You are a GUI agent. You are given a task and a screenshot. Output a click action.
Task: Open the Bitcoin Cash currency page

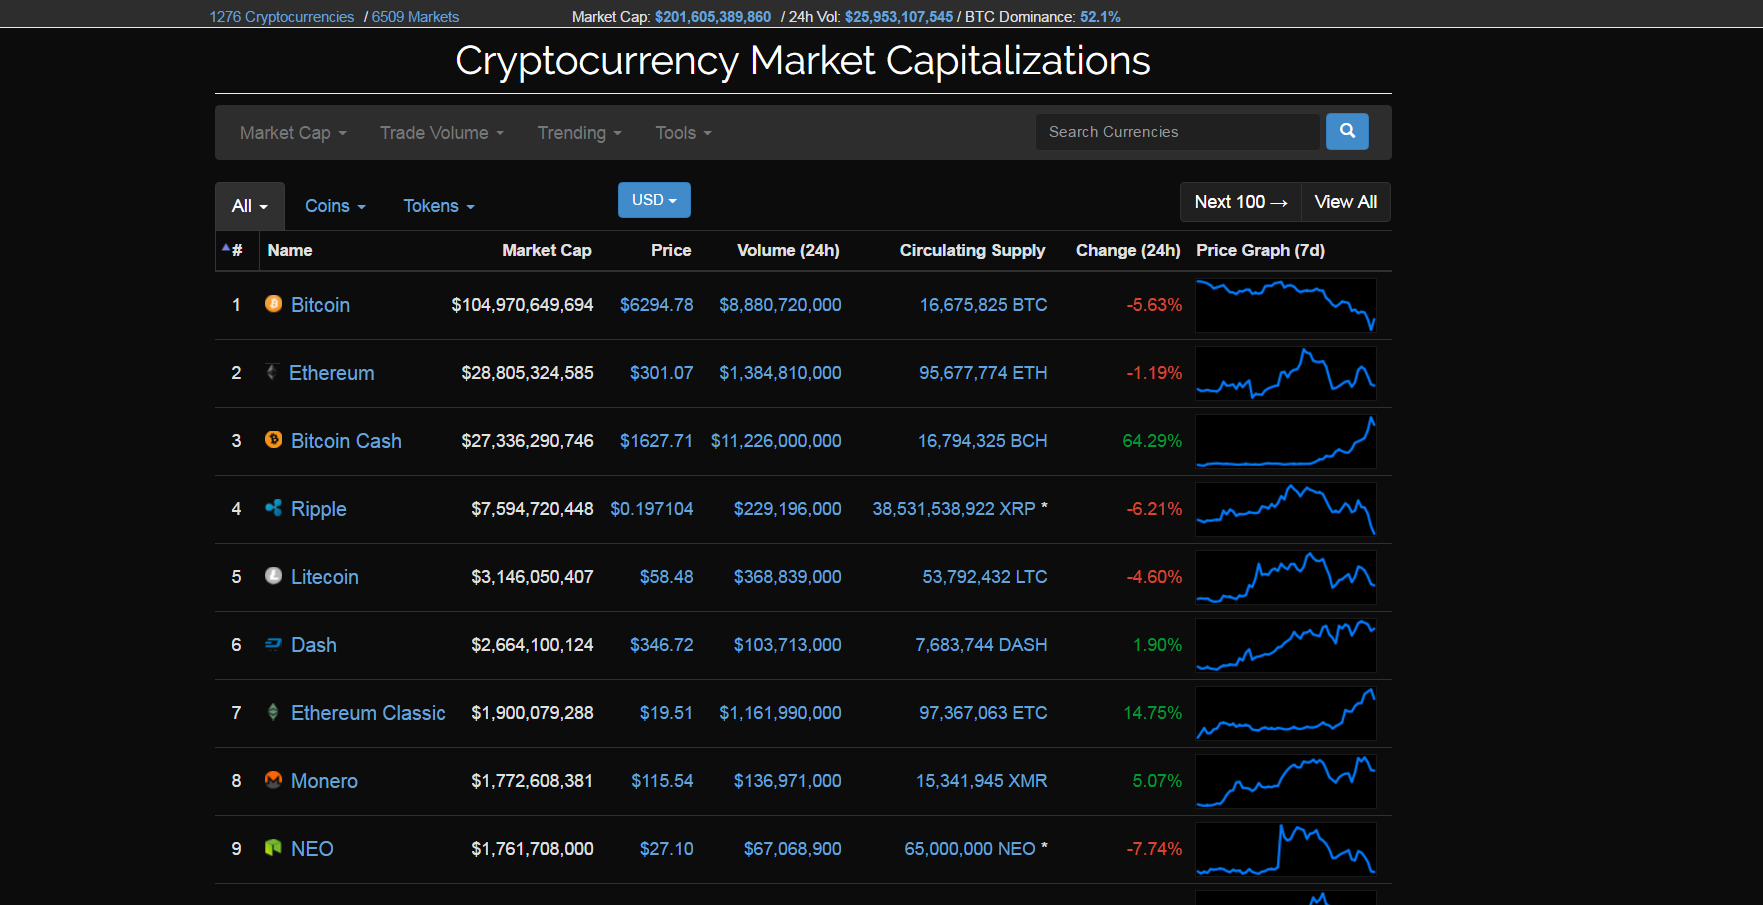coord(346,441)
